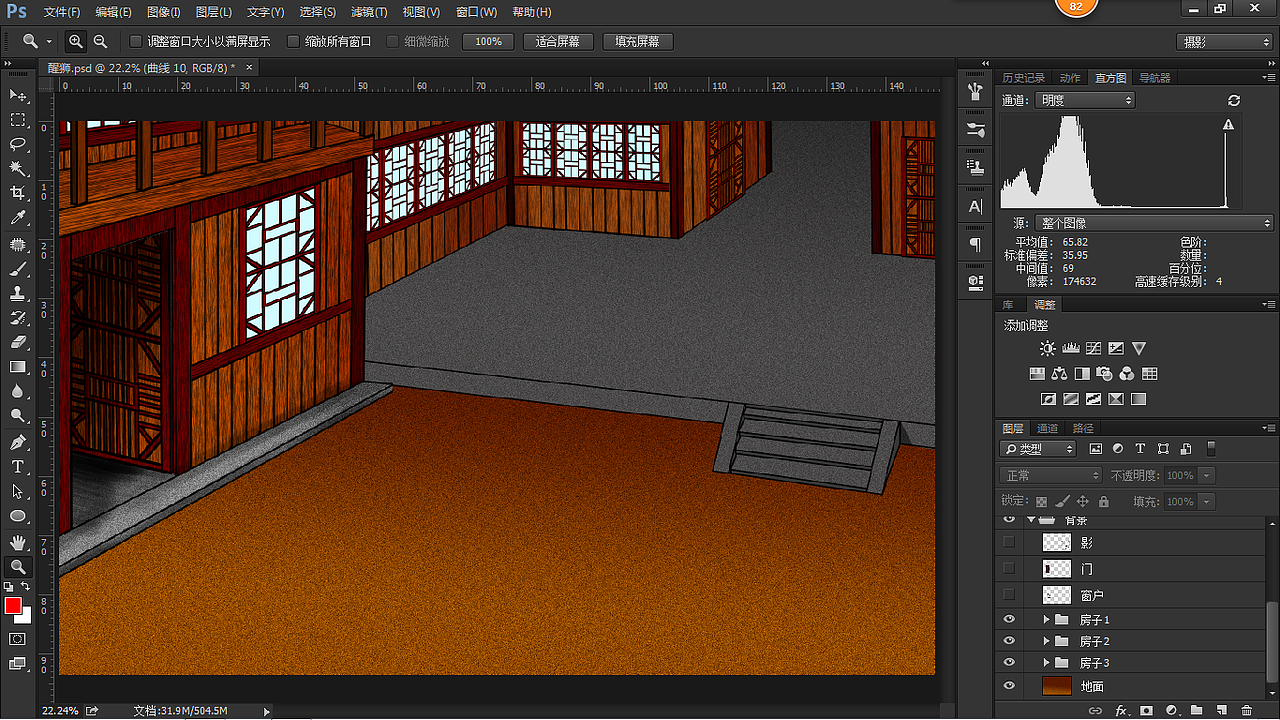This screenshot has width=1280, height=720.
Task: Show the hidden 影 layer
Action: [x=1009, y=542]
